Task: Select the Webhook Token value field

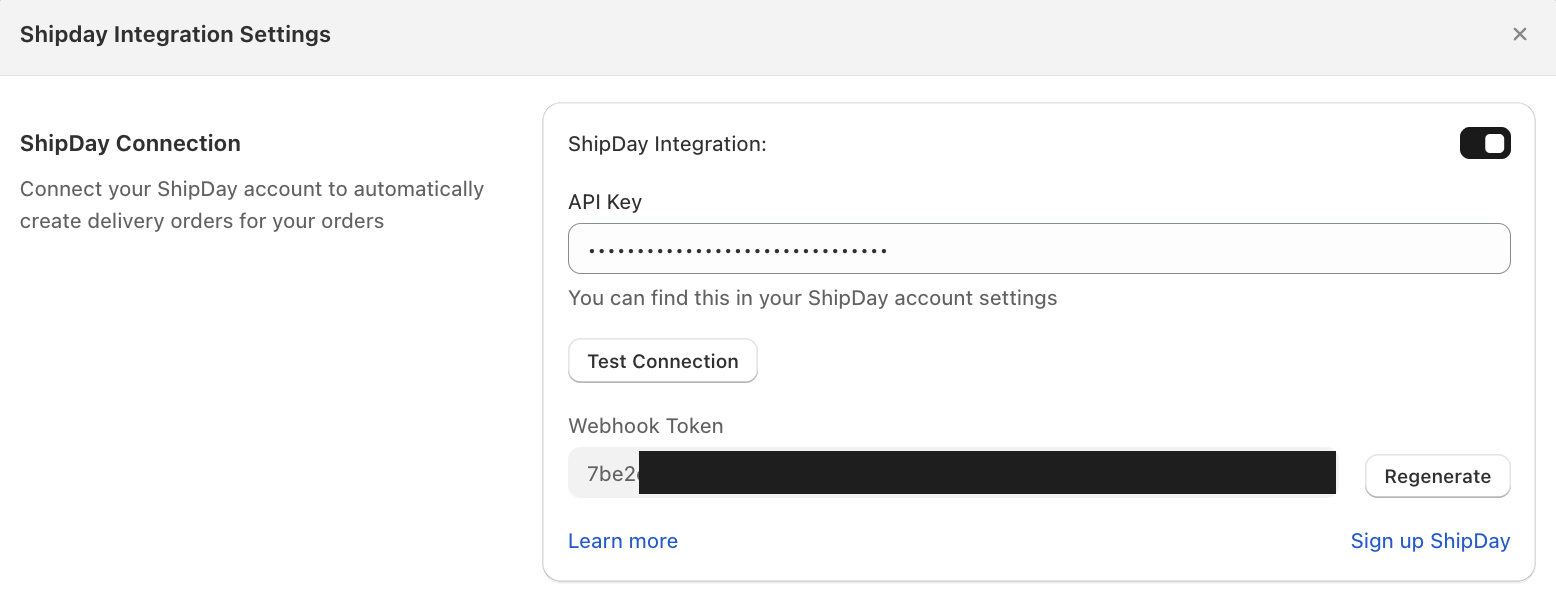Action: tap(952, 473)
